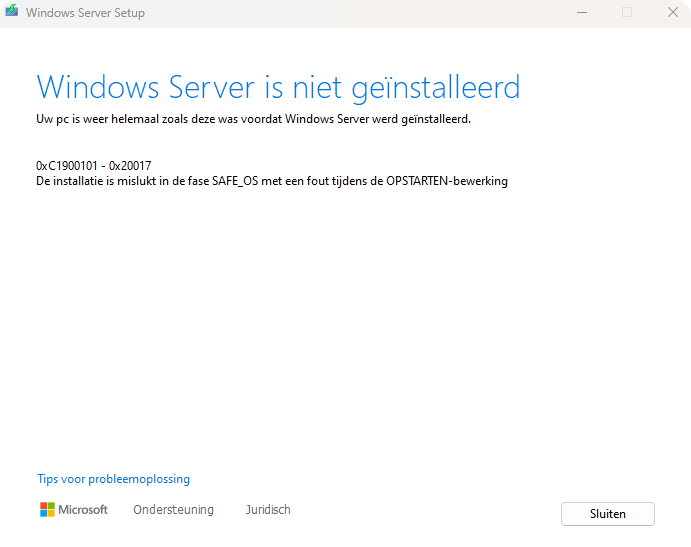Minimize the Setup window

tap(582, 13)
